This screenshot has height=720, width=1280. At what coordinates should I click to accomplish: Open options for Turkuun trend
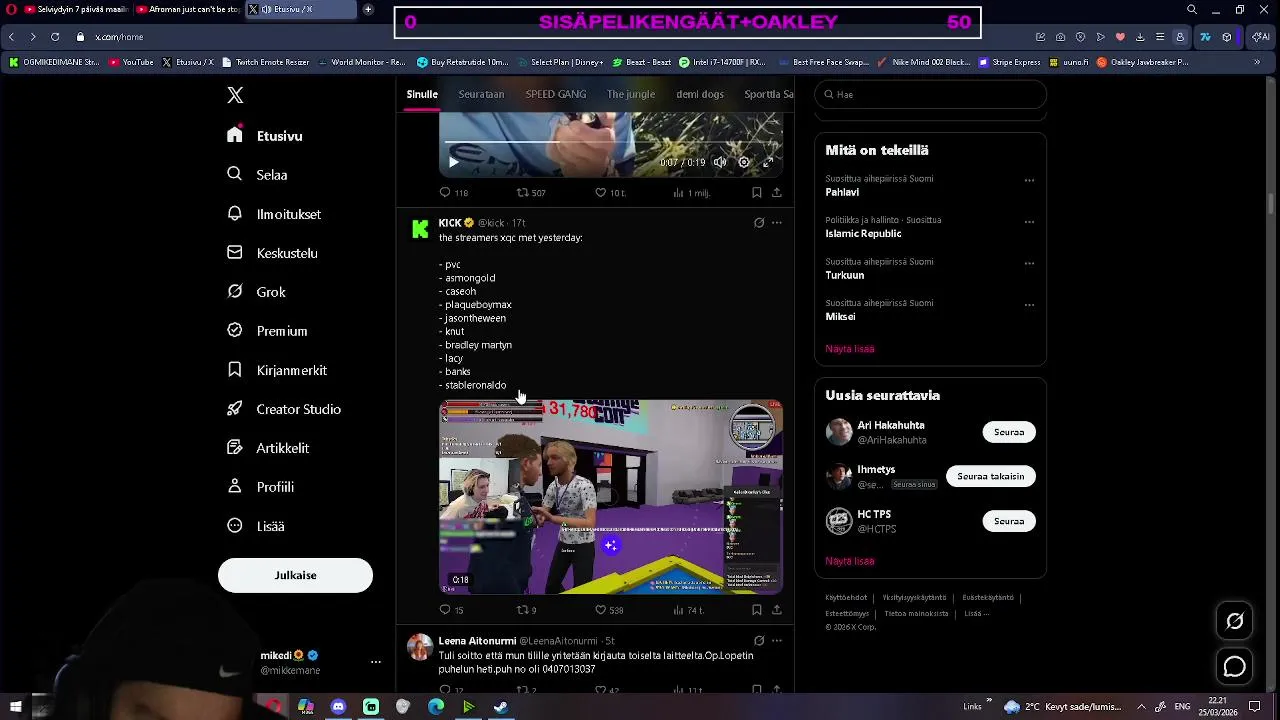pyautogui.click(x=1029, y=264)
